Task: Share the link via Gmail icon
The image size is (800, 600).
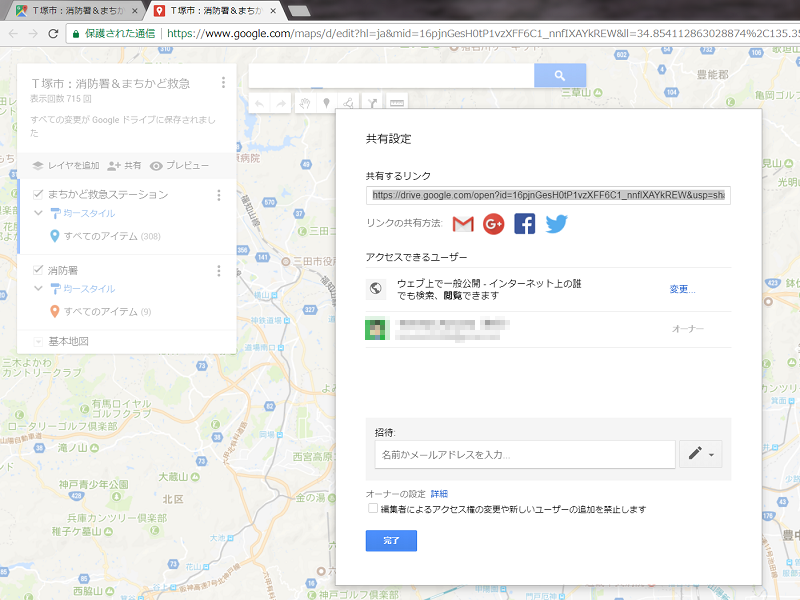Action: point(463,224)
